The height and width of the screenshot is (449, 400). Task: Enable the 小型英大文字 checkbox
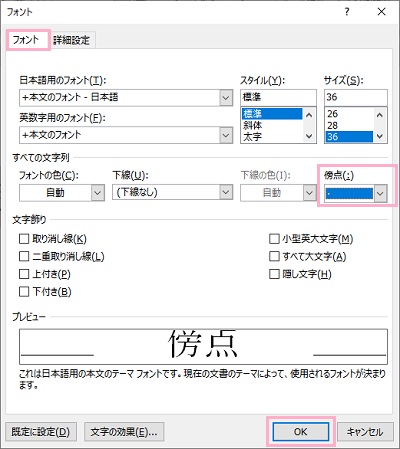pyautogui.click(x=274, y=239)
